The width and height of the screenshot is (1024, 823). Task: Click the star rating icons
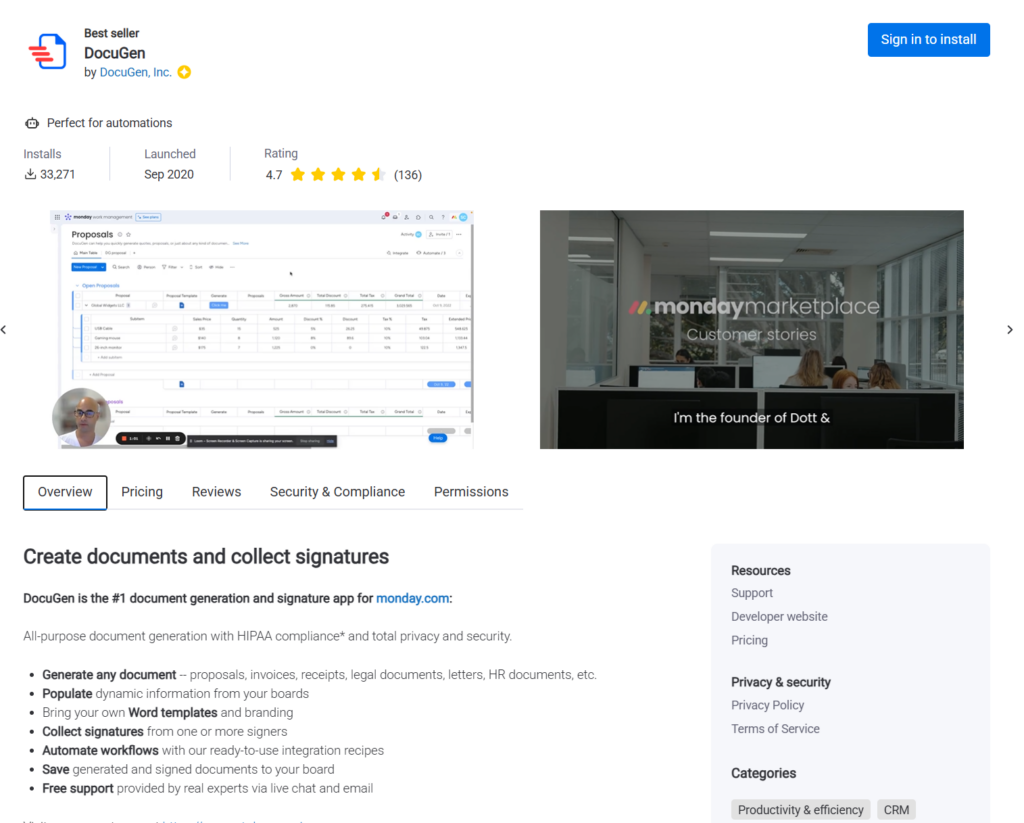point(338,175)
